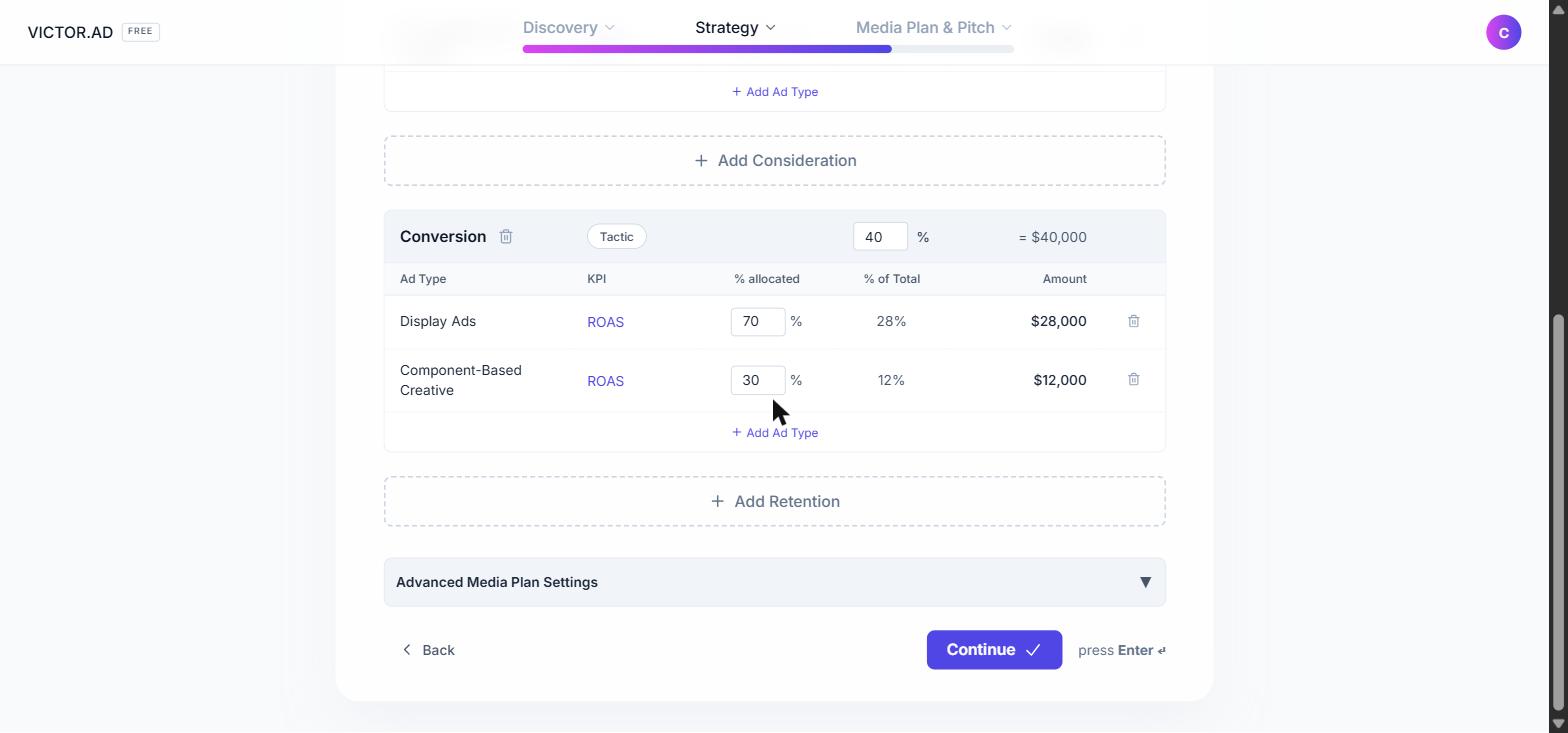This screenshot has height=733, width=1568.
Task: Expand Advanced Media Plan Settings triangle
Action: 1146,582
